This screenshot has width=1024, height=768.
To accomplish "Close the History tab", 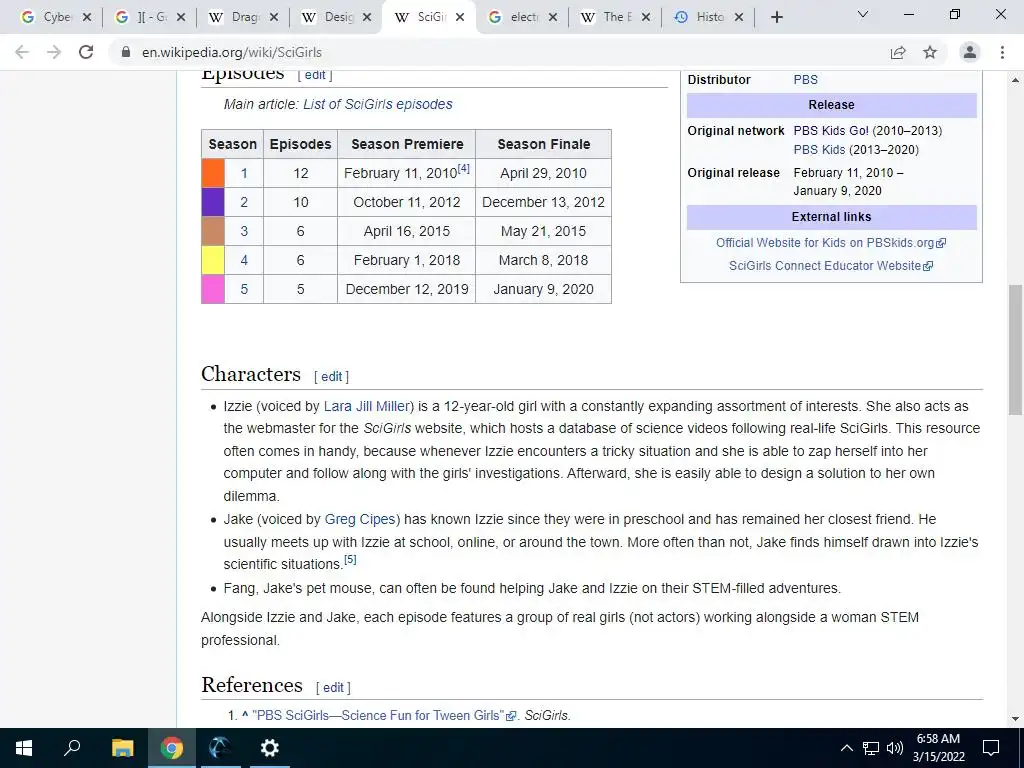I will click(739, 18).
